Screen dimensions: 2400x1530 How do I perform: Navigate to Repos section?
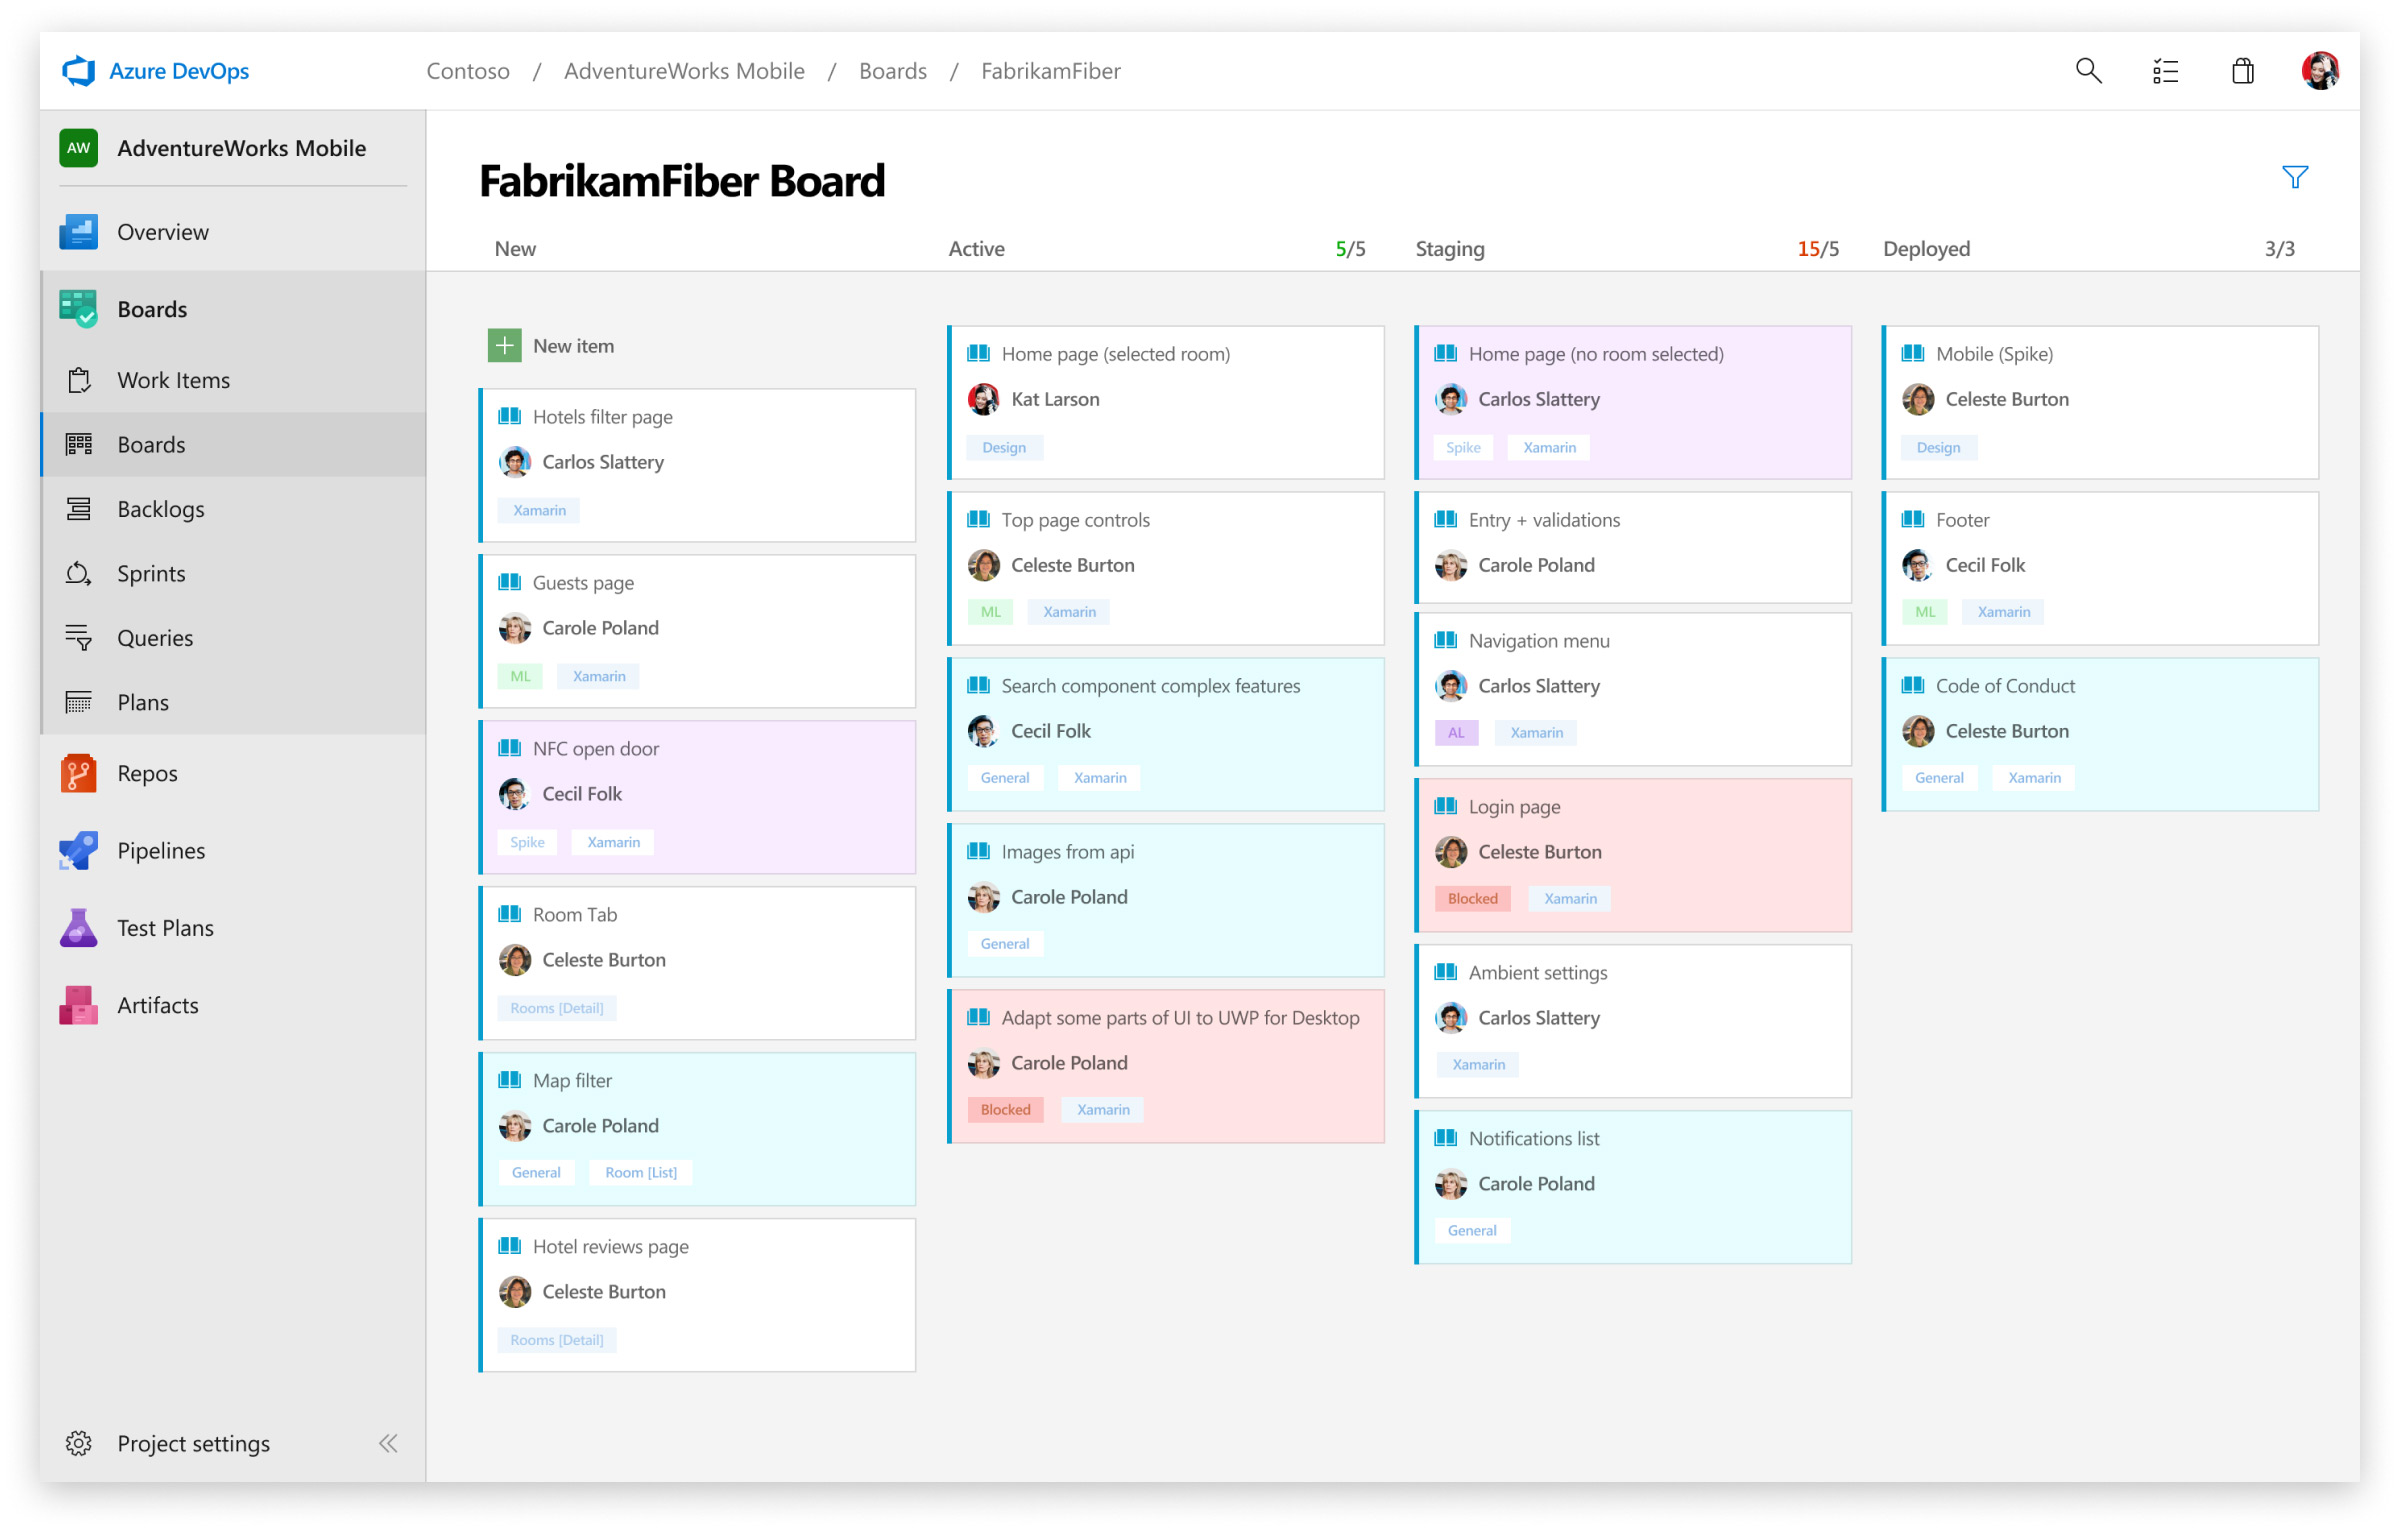pyautogui.click(x=145, y=773)
